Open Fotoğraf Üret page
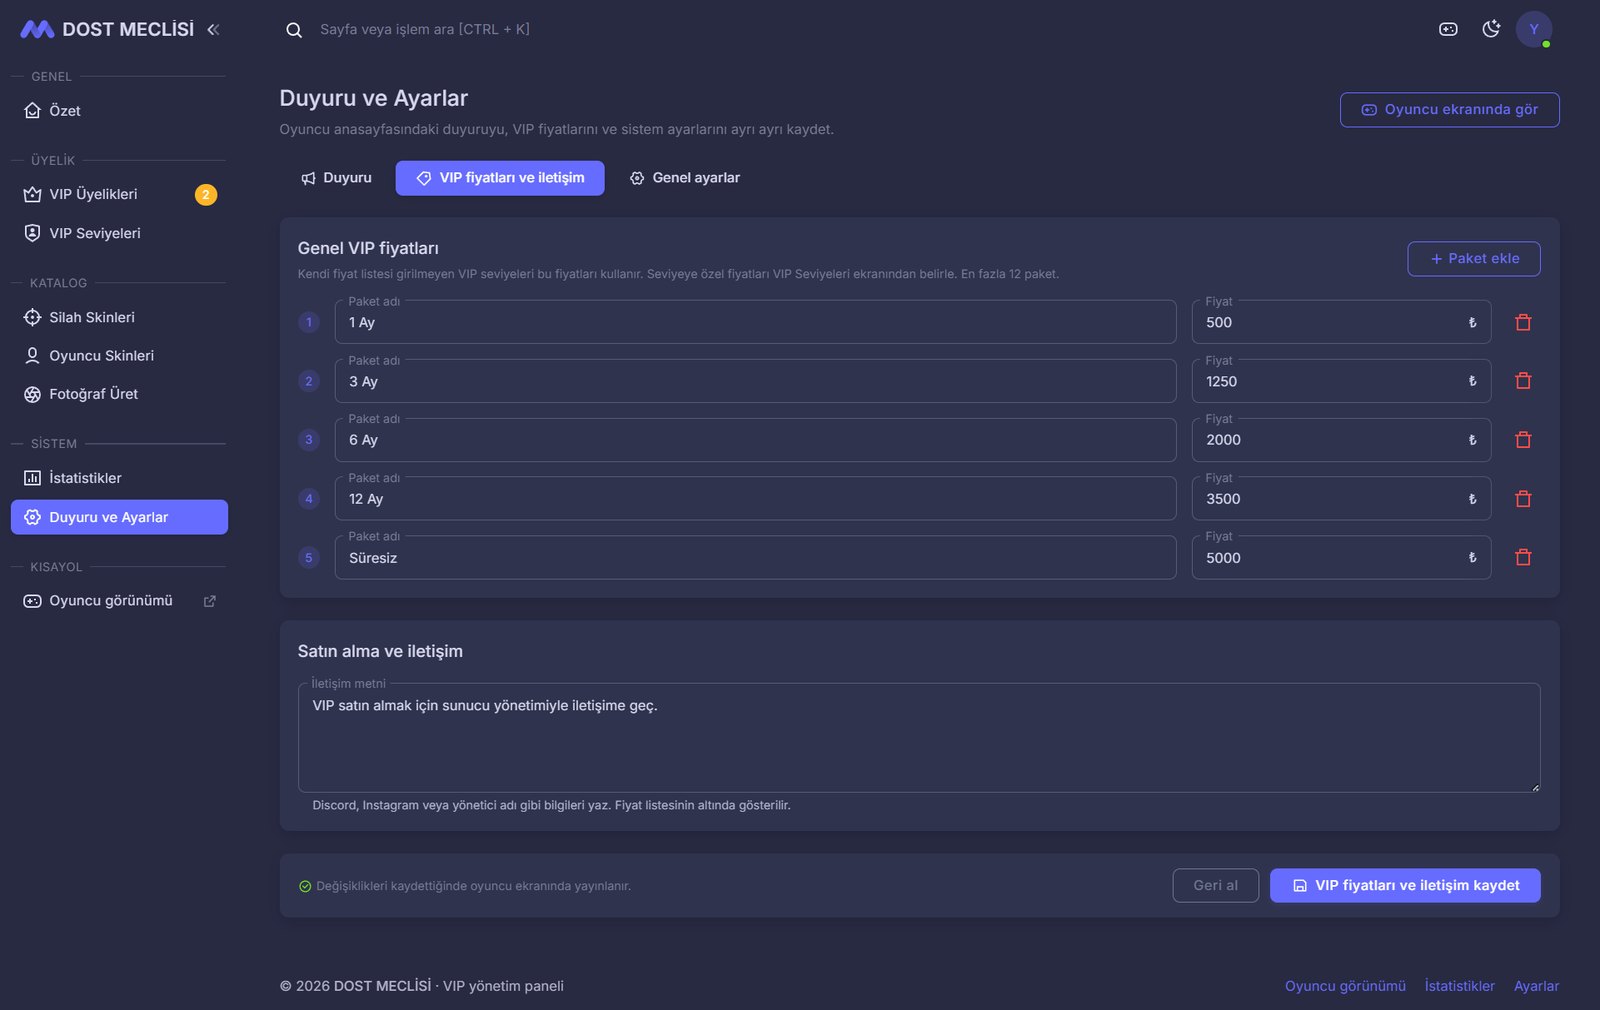Screen dimensions: 1600x1010 pos(119,394)
